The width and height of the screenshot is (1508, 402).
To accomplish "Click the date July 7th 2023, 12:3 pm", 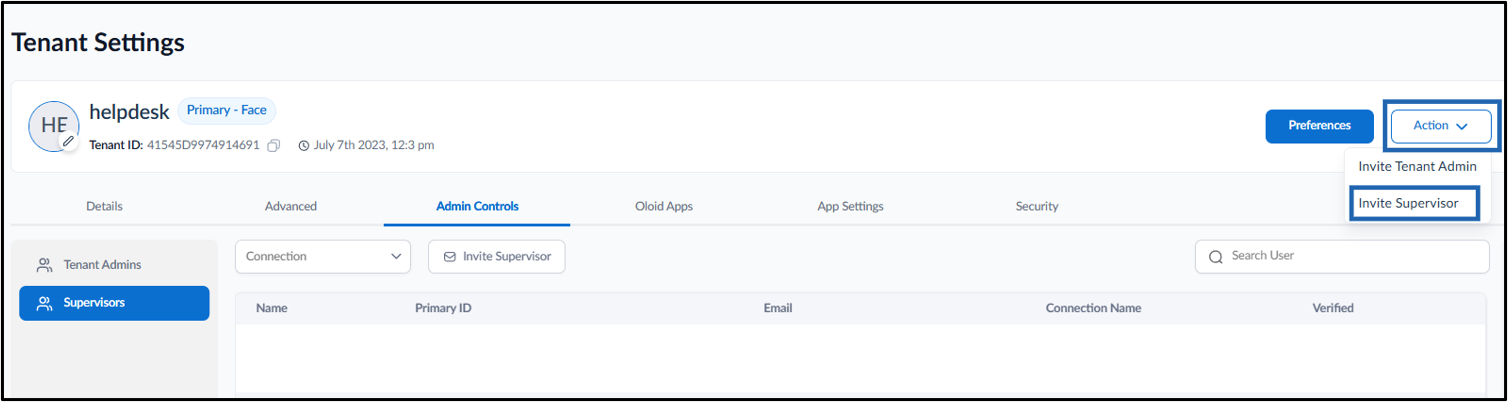I will [x=374, y=145].
